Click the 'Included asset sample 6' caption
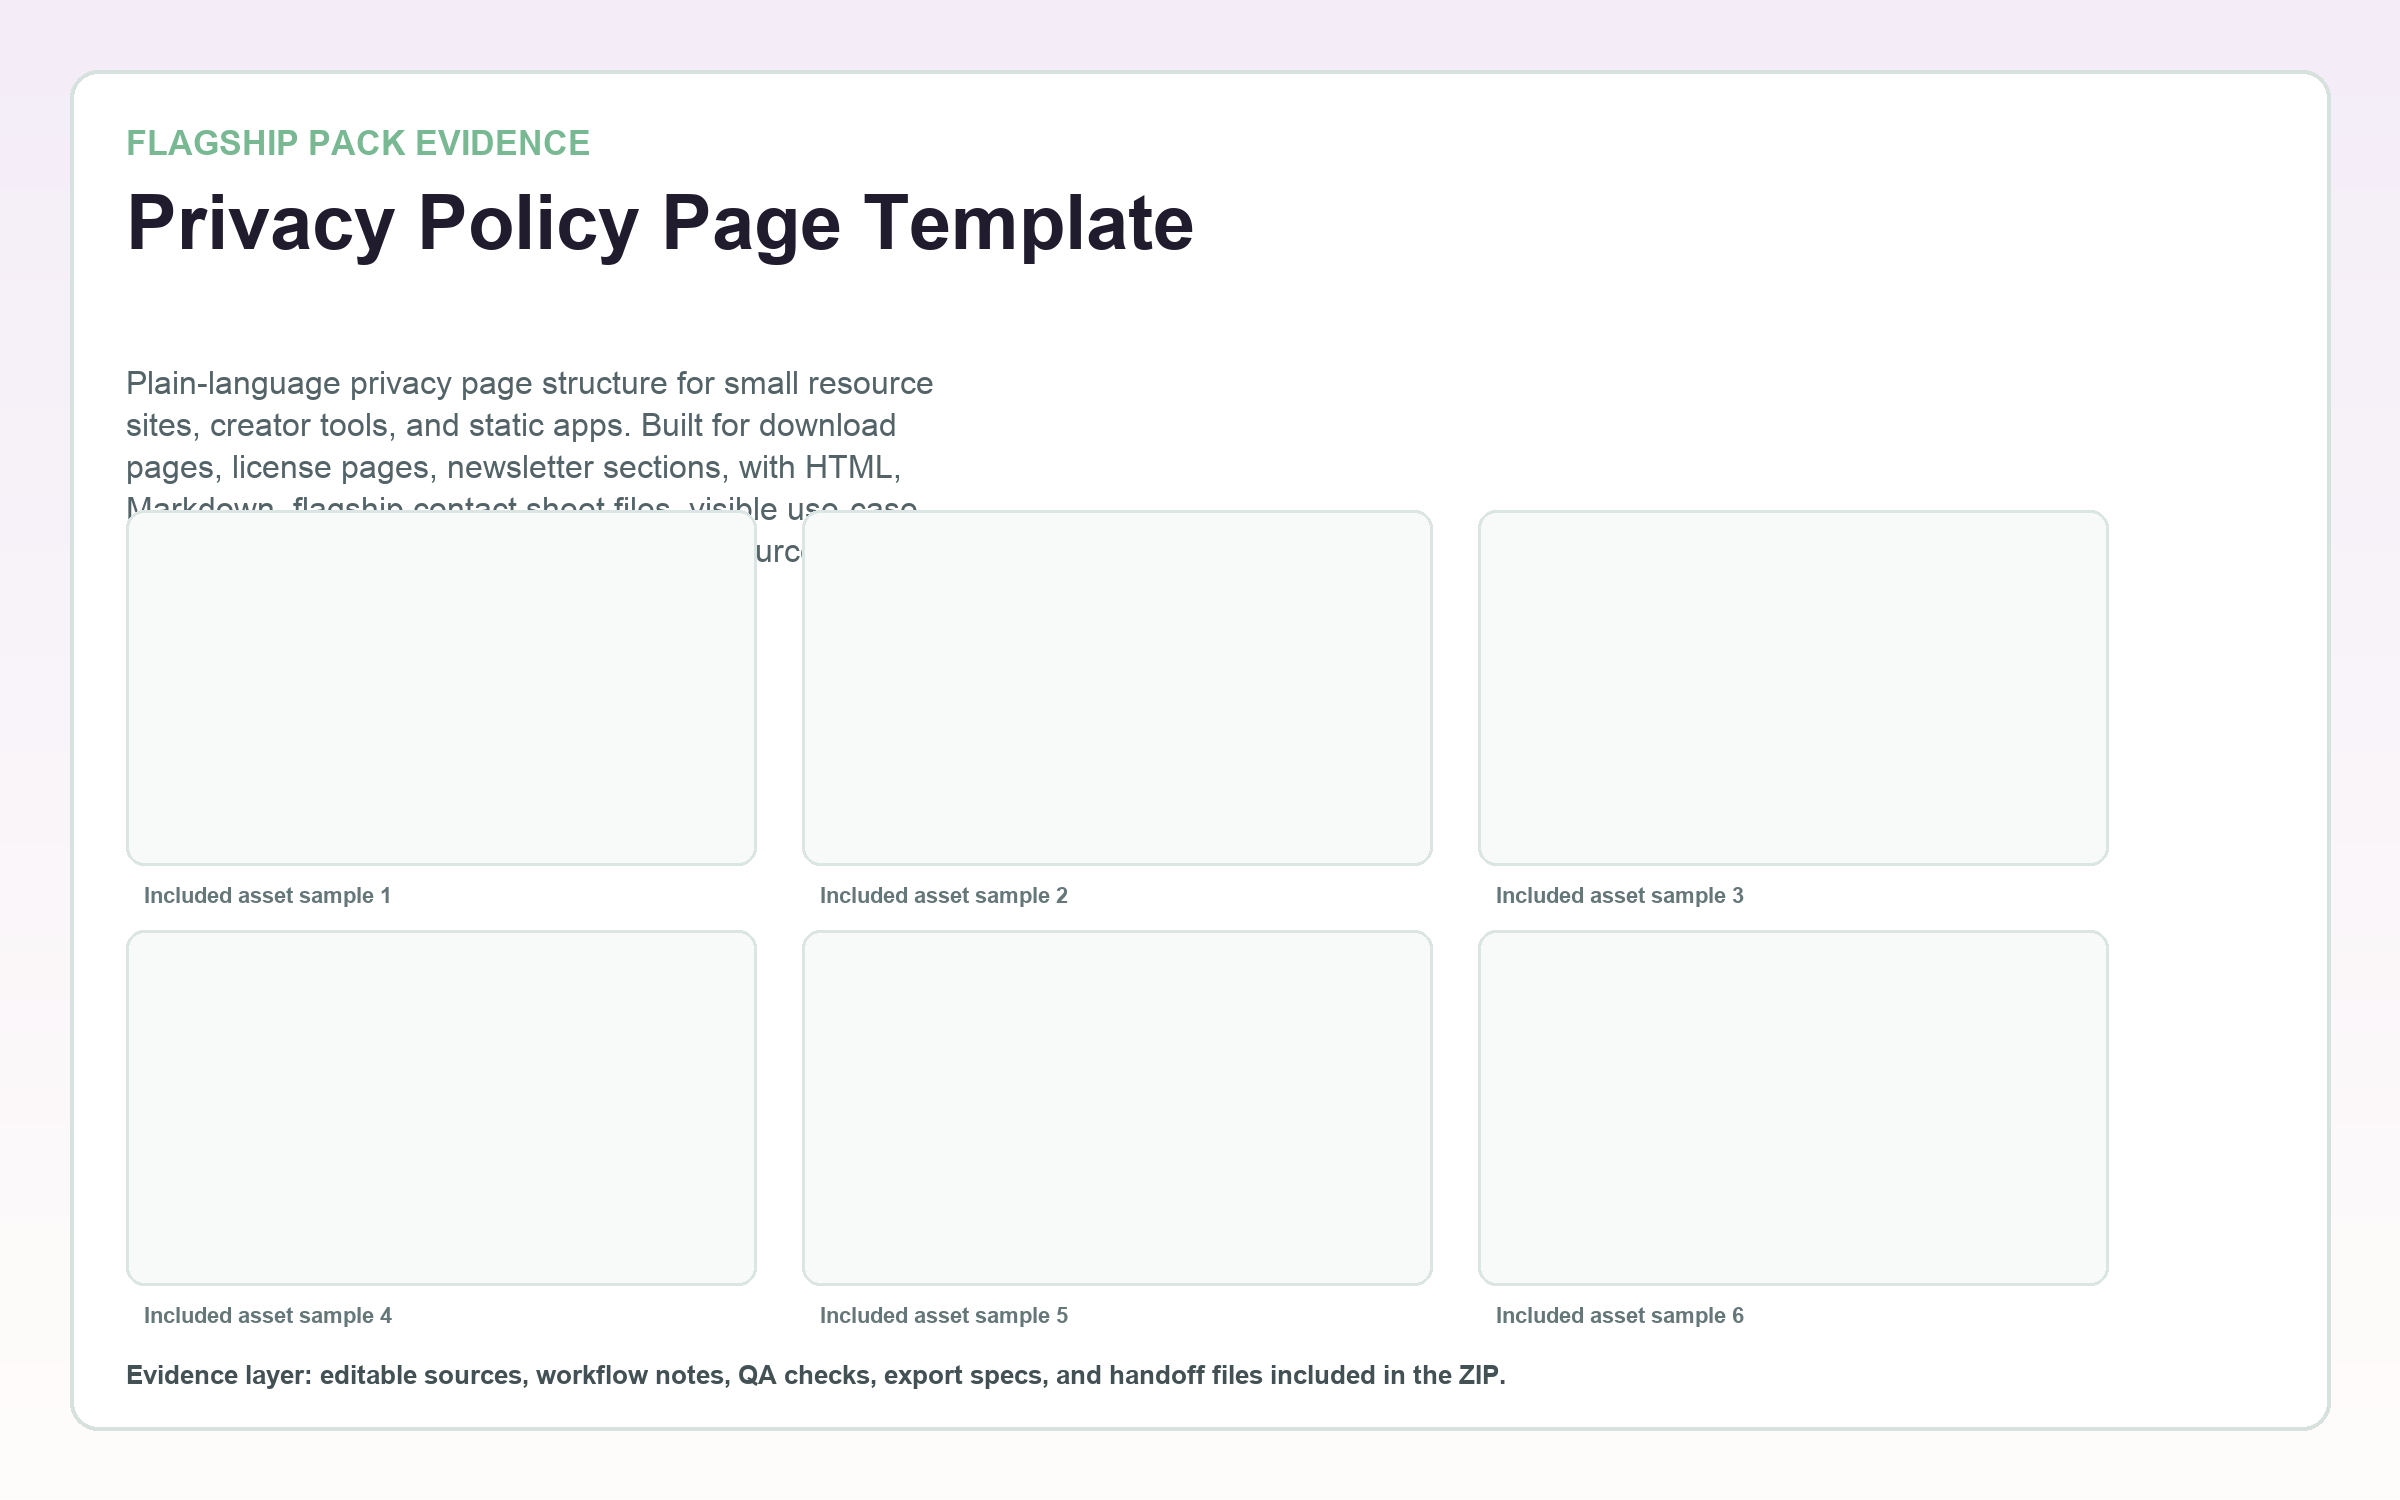Image resolution: width=2400 pixels, height=1500 pixels. point(1620,1316)
